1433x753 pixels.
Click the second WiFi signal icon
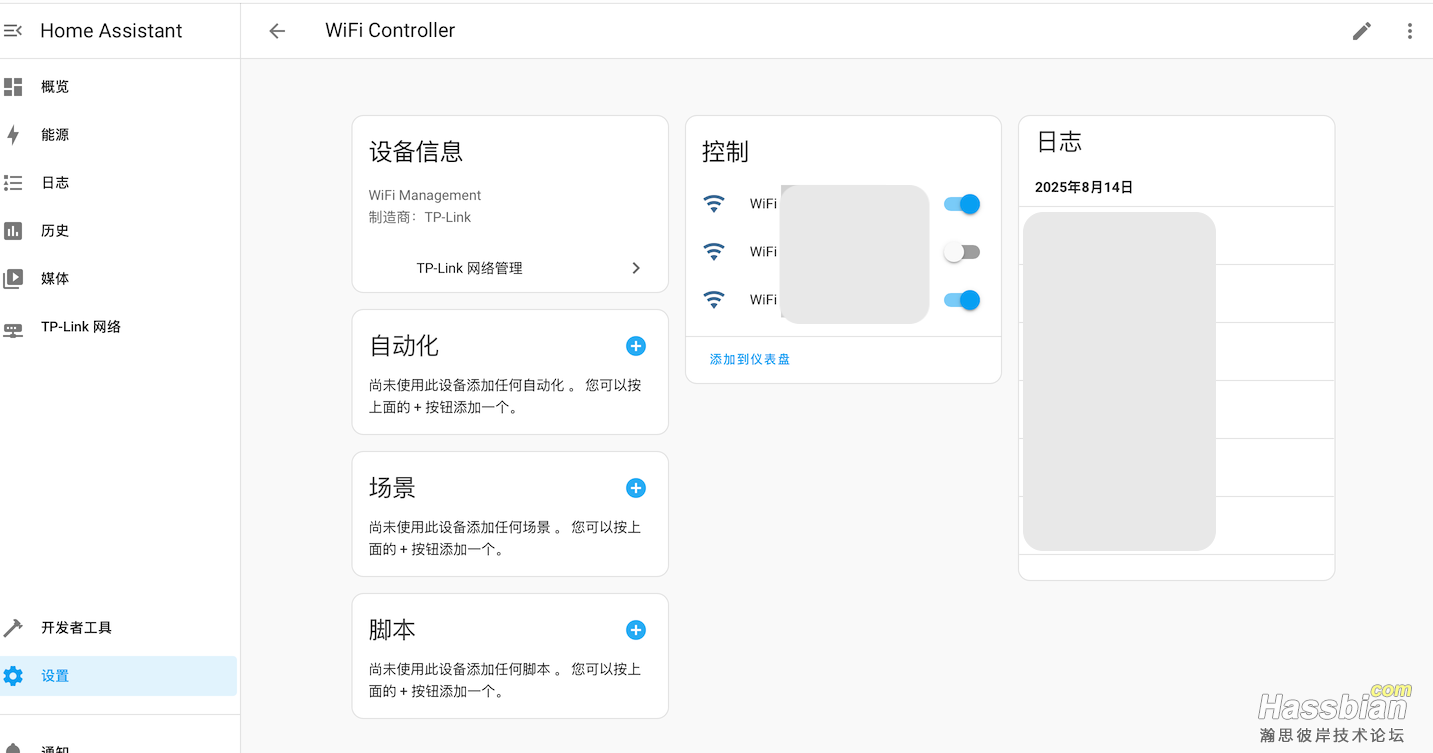(x=714, y=252)
